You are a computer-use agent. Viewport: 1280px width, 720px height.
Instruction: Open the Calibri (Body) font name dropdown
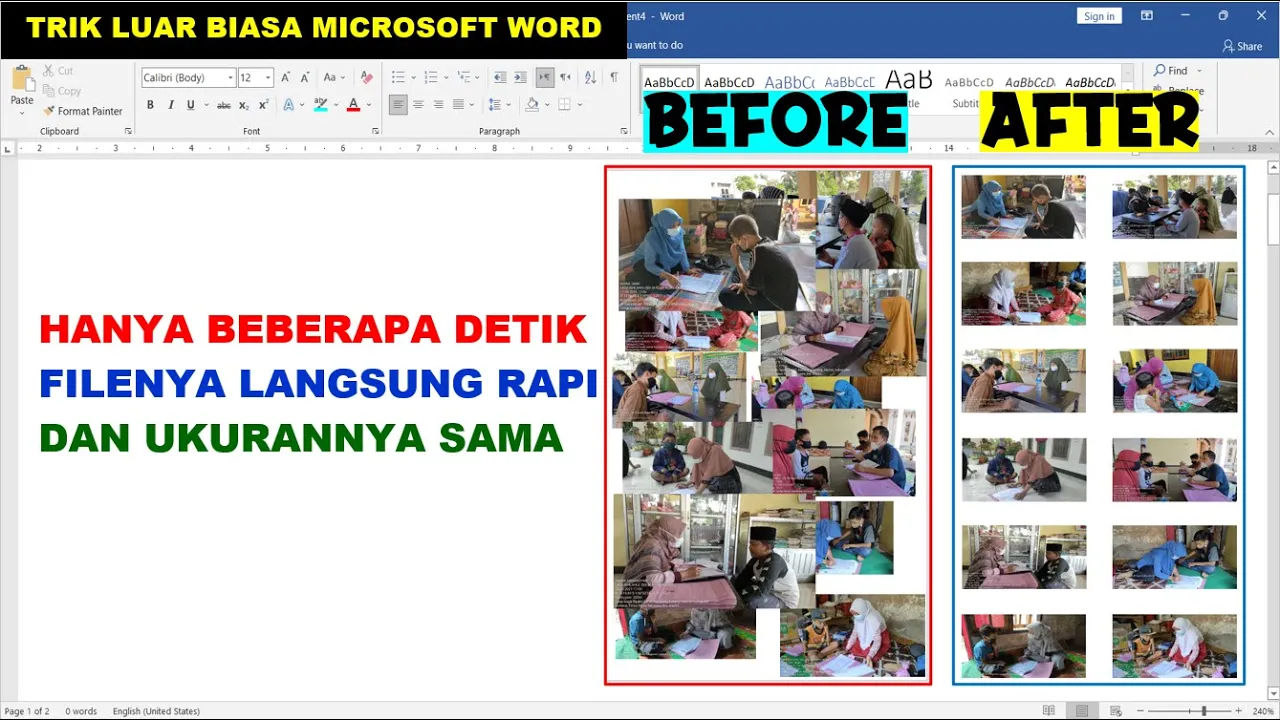click(x=230, y=78)
